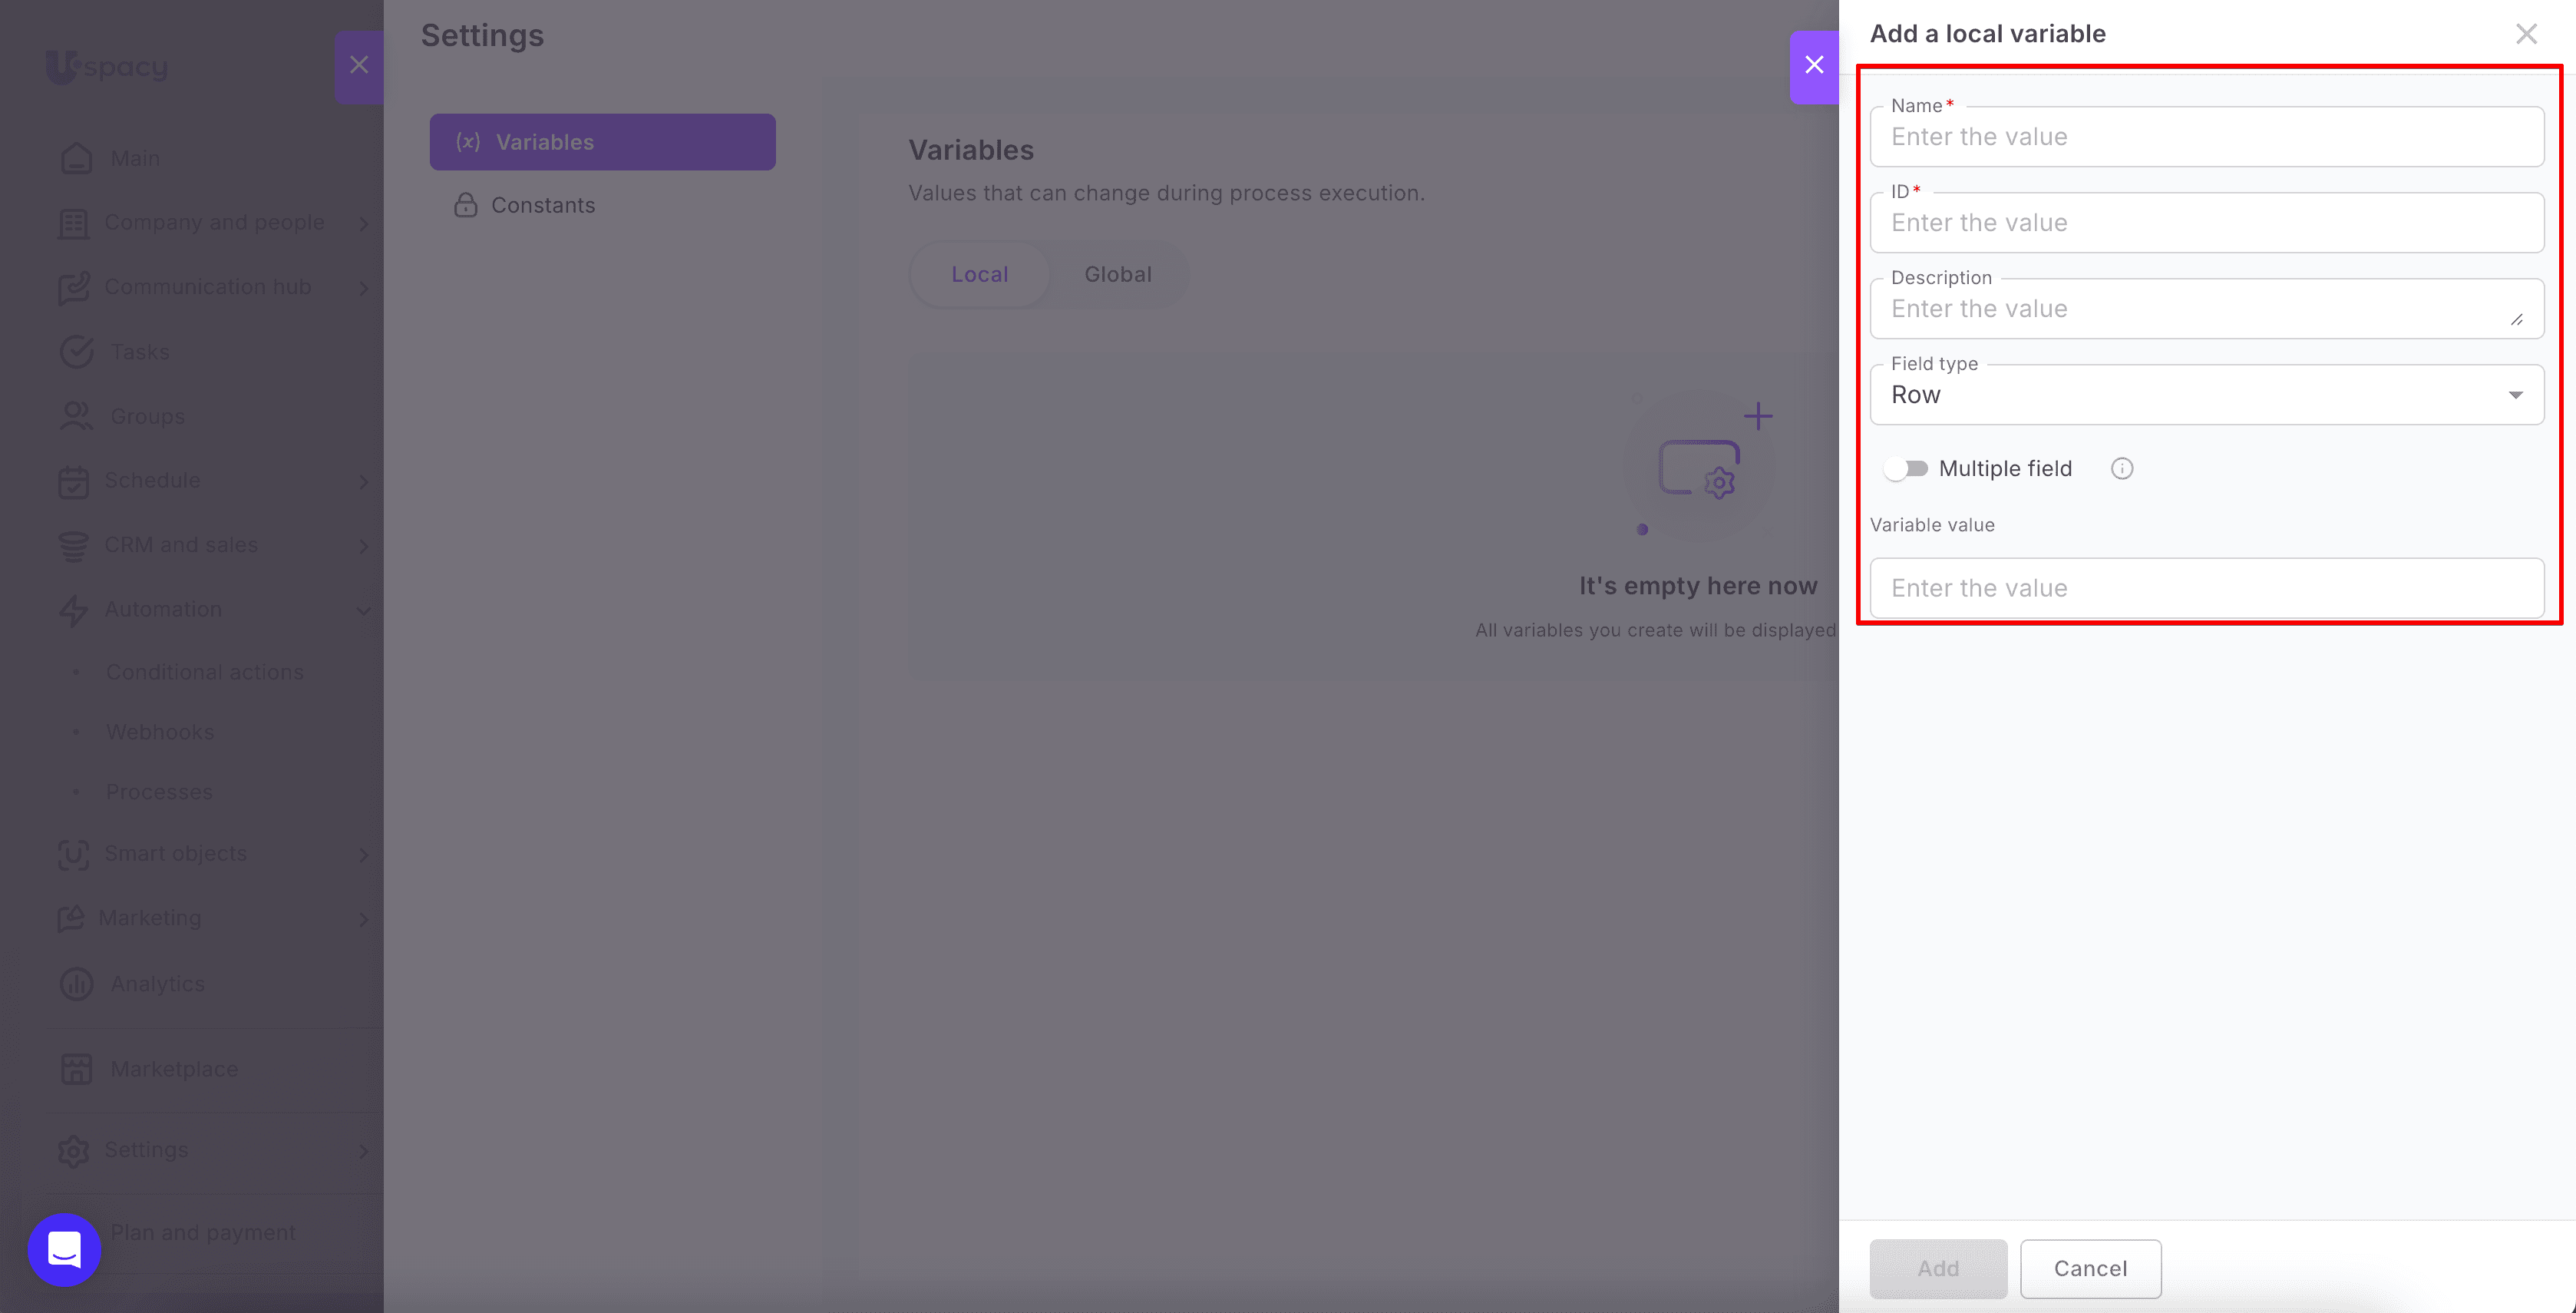Focus the ID input field
Screen dimensions: 2576x1313
pos(2207,223)
